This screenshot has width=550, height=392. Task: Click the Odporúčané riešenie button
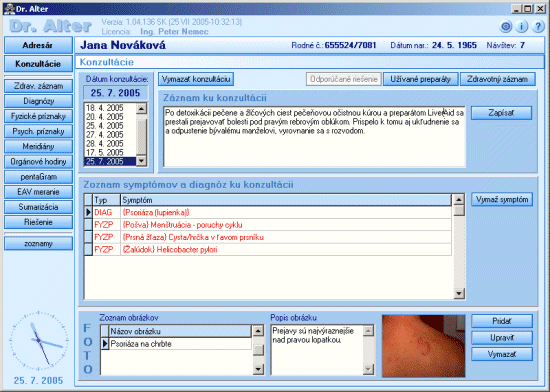[x=344, y=79]
